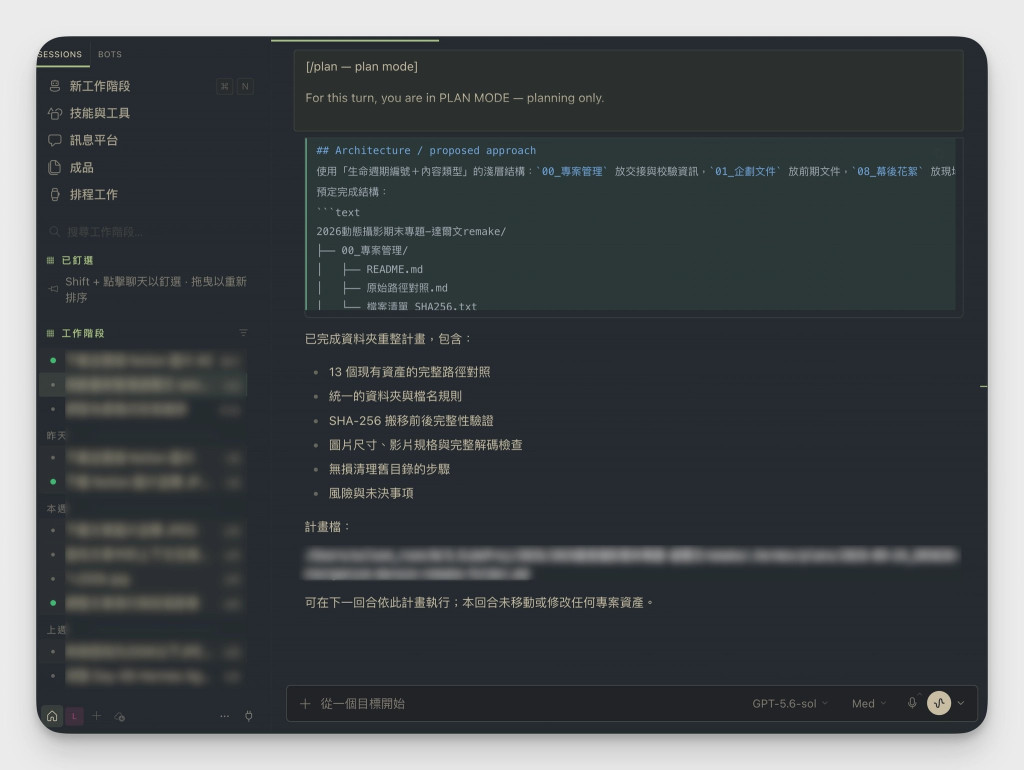This screenshot has height=770, width=1024.
Task: Open the GPT-5.6-sol model dropdown
Action: pos(790,703)
